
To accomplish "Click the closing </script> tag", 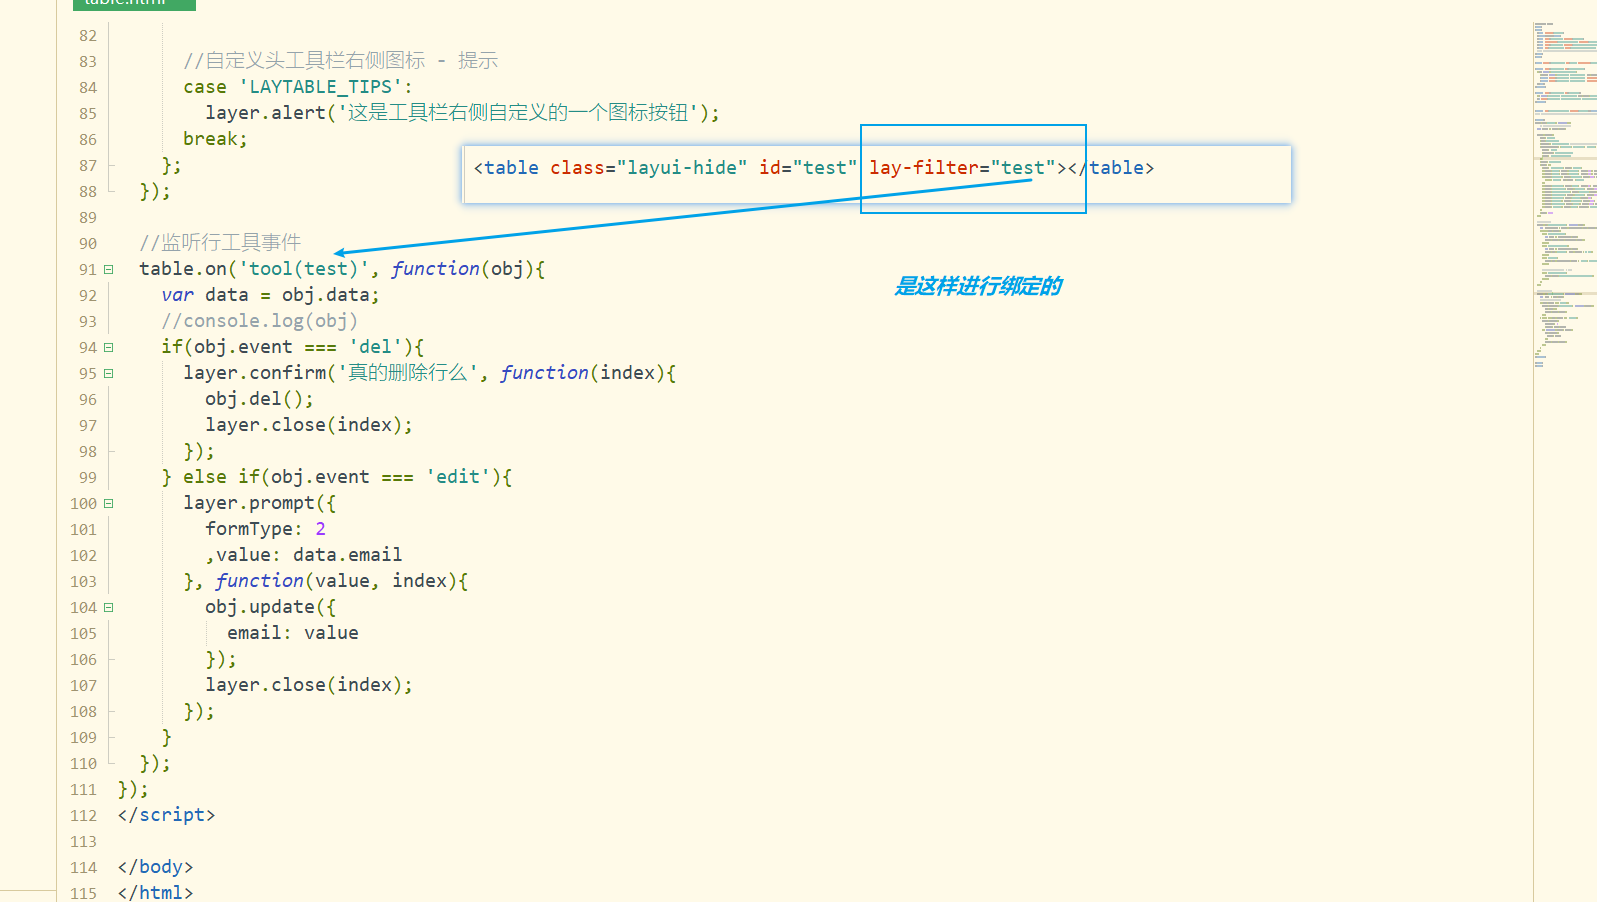I will pyautogui.click(x=166, y=815).
